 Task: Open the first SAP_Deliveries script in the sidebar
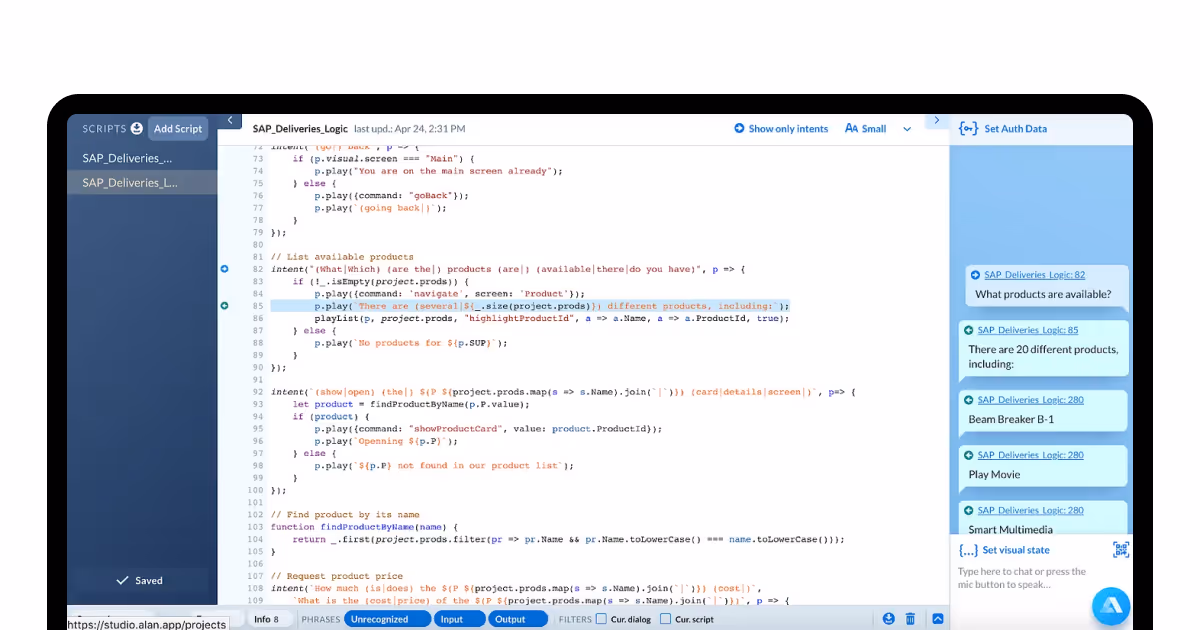click(142, 157)
